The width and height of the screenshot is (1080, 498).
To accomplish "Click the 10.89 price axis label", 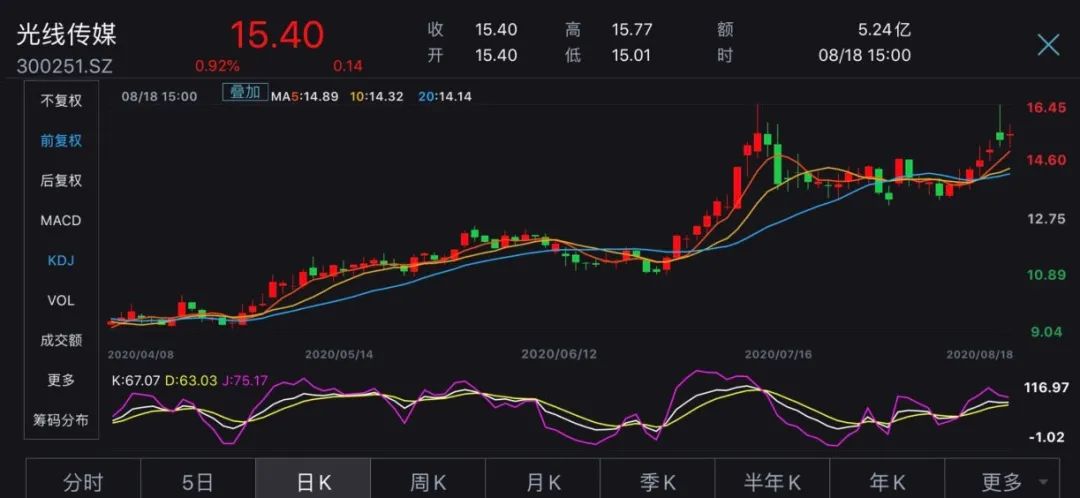I will pos(1048,276).
